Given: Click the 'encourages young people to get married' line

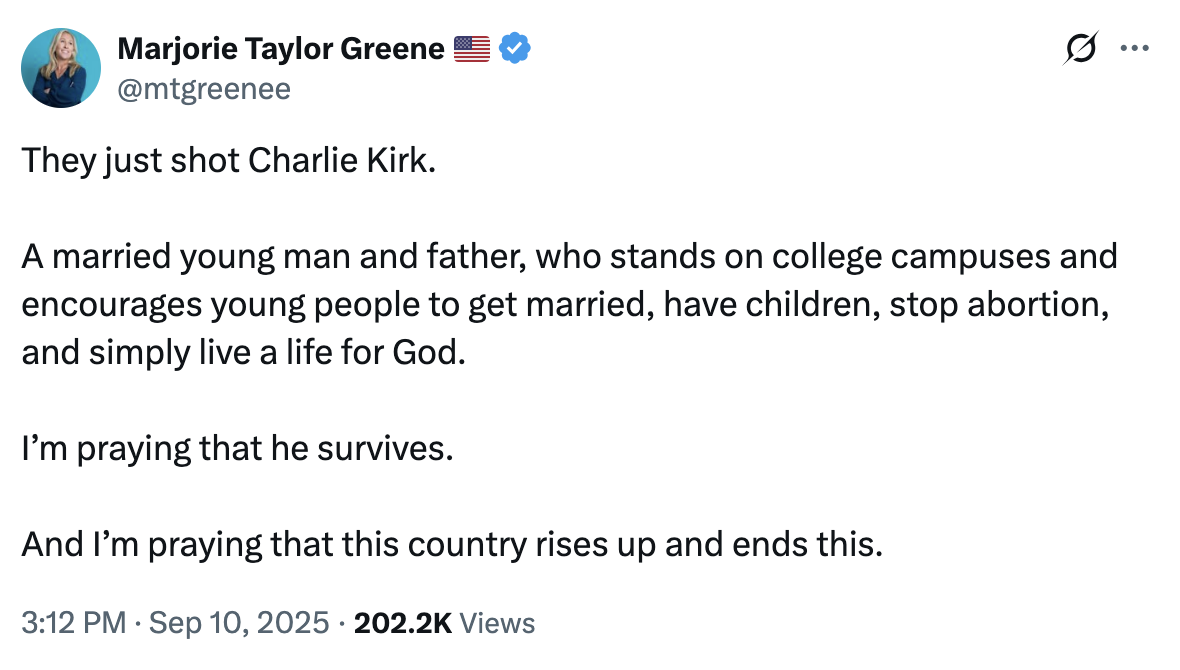Looking at the screenshot, I should pyautogui.click(x=566, y=305).
